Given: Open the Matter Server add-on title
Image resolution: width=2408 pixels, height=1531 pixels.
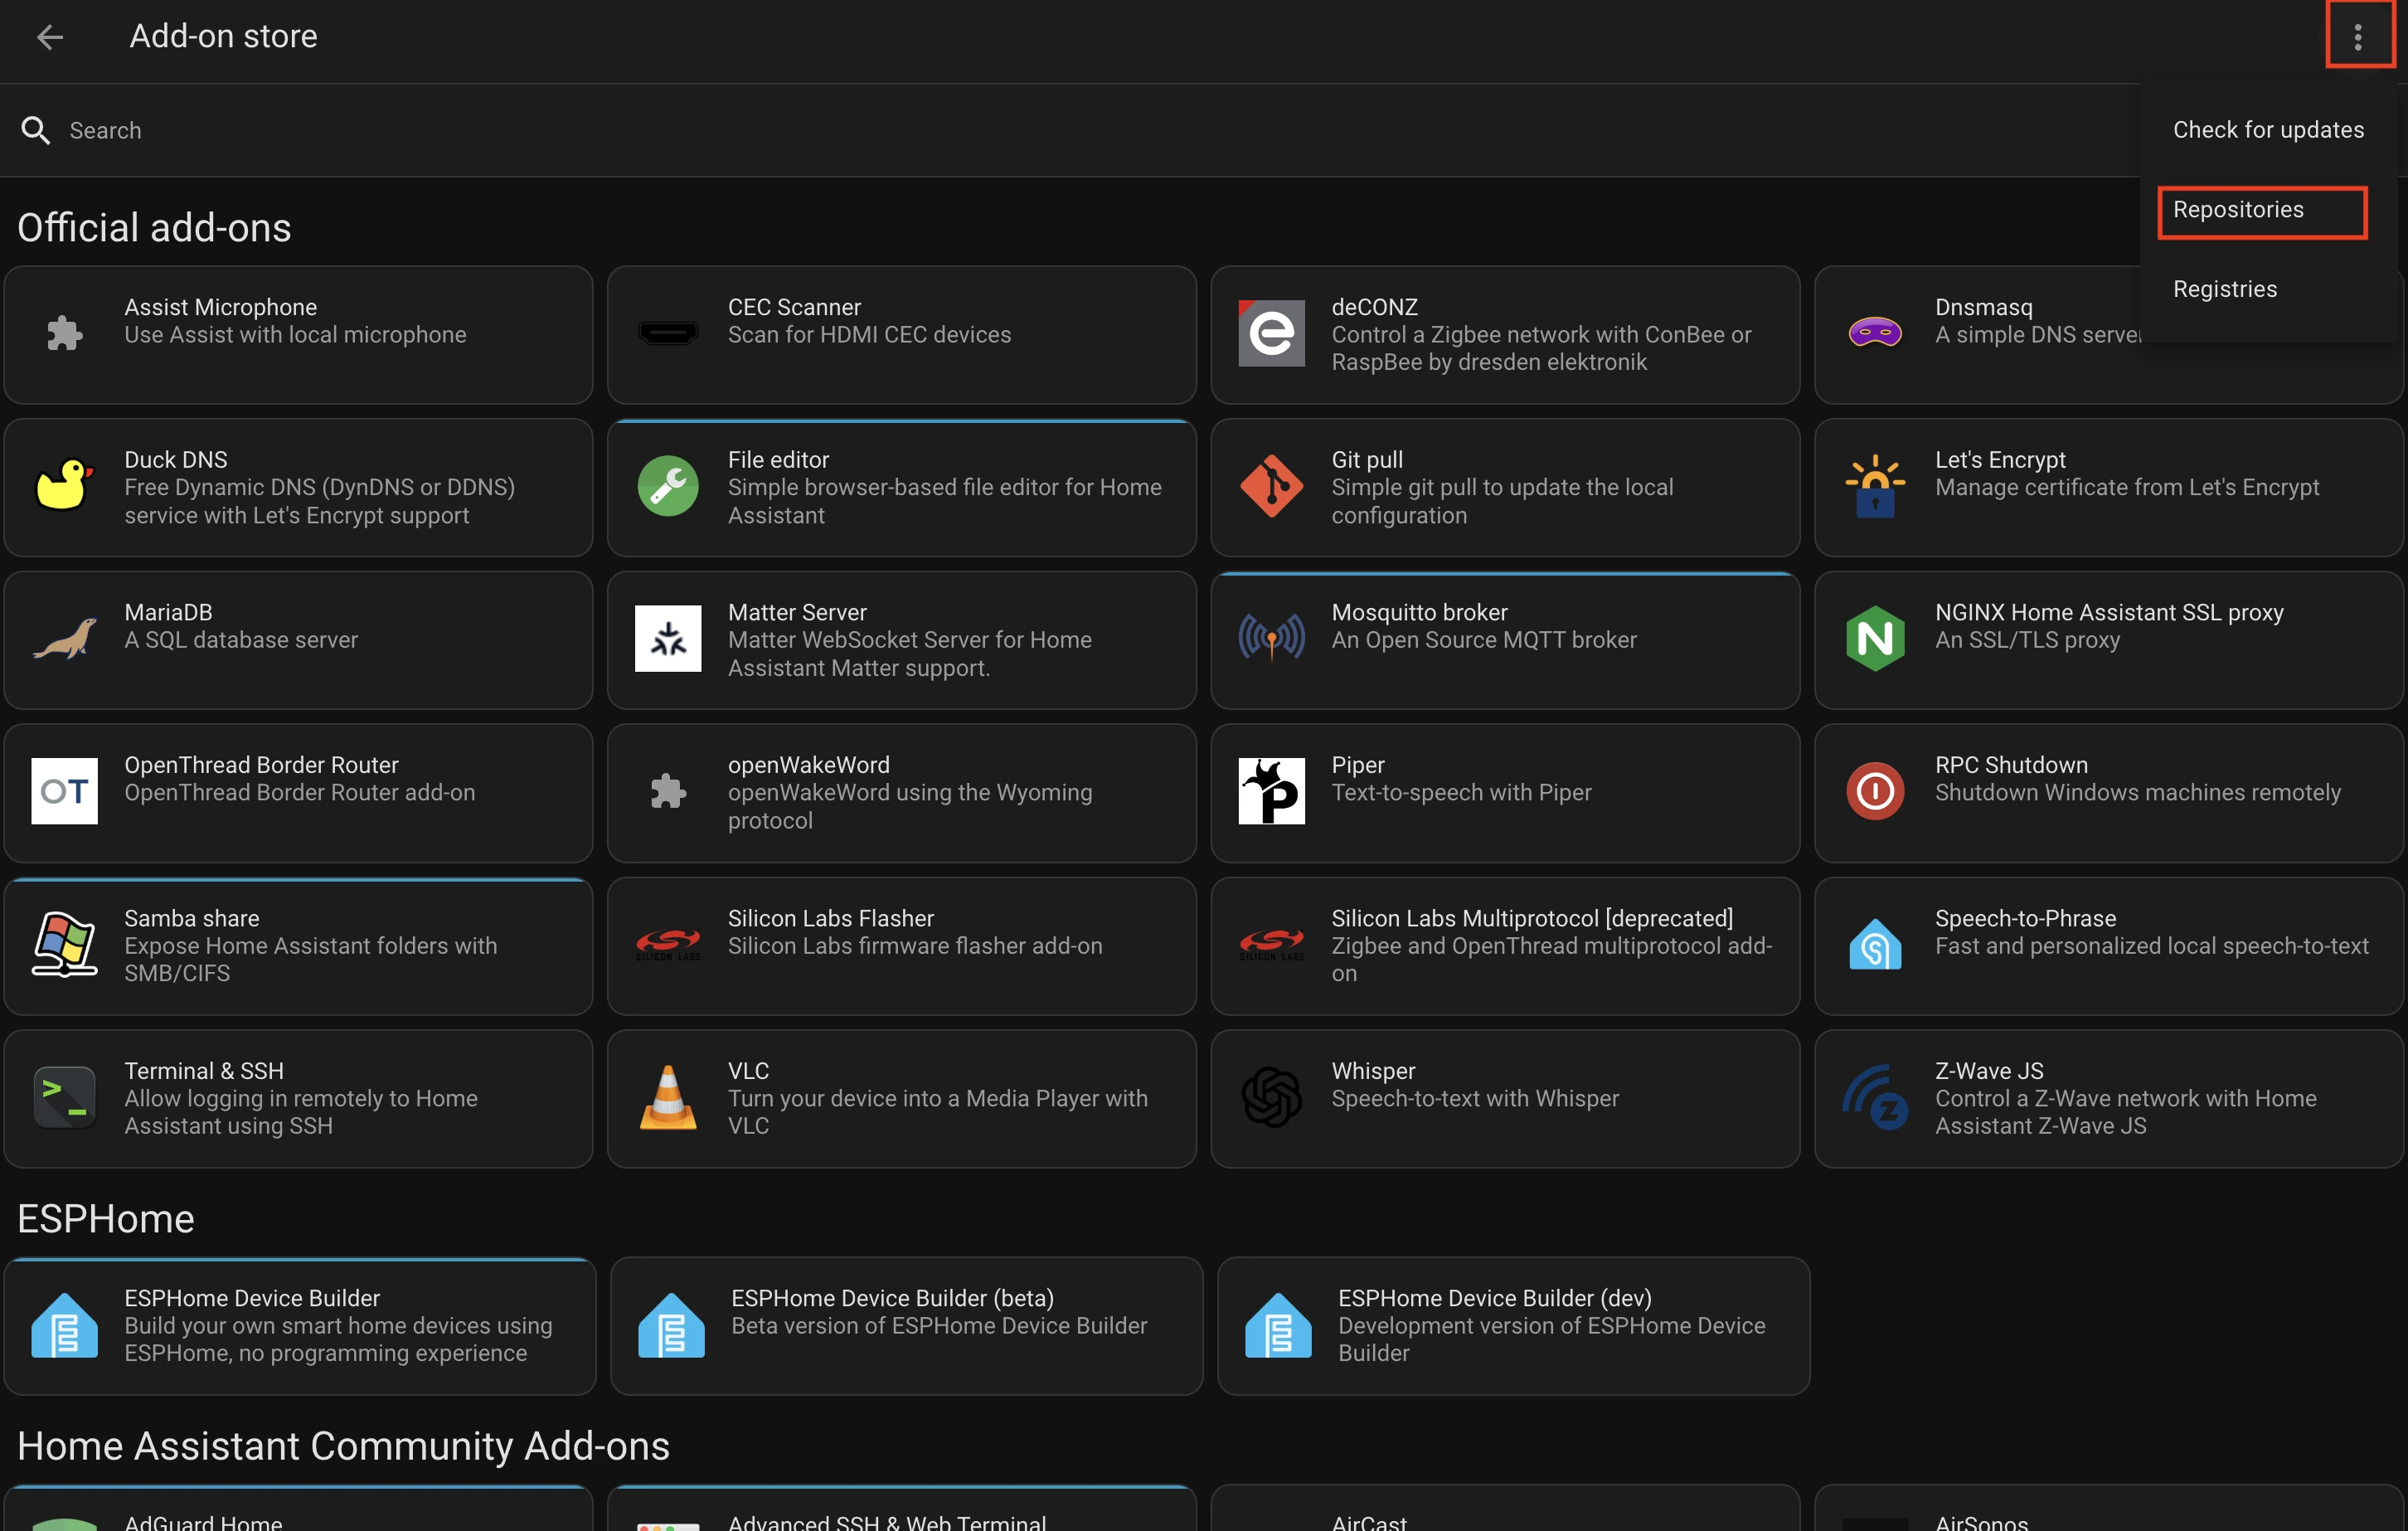Looking at the screenshot, I should point(797,613).
